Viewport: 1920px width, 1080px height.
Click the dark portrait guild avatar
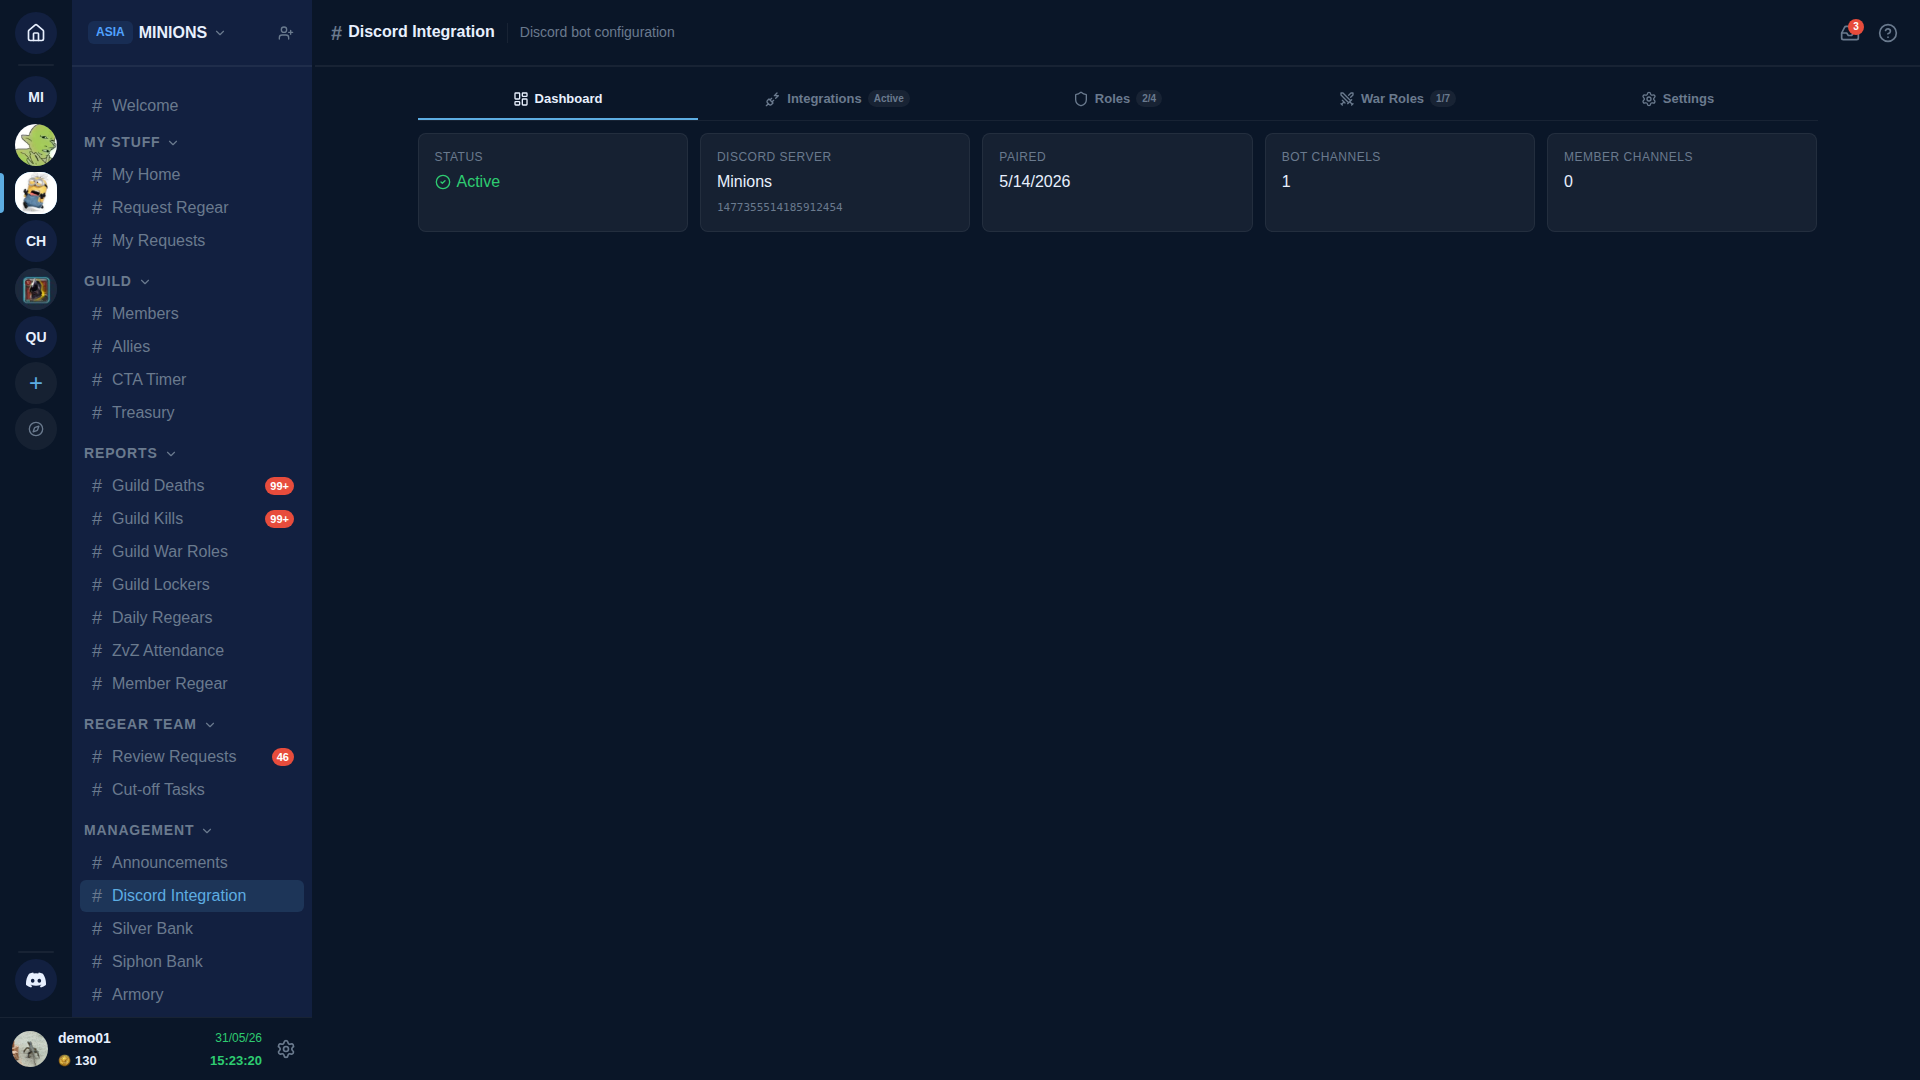click(36, 289)
